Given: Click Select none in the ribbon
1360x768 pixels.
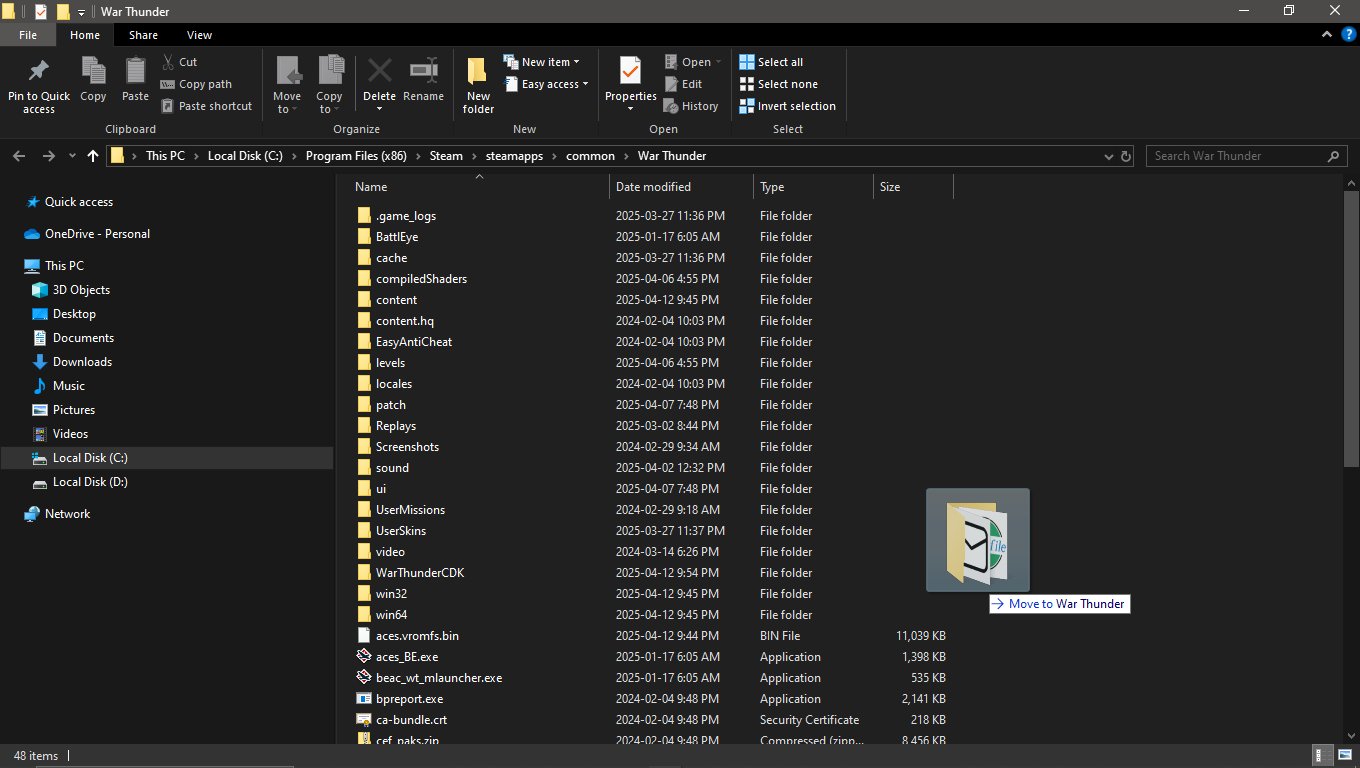Looking at the screenshot, I should pyautogui.click(x=778, y=84).
